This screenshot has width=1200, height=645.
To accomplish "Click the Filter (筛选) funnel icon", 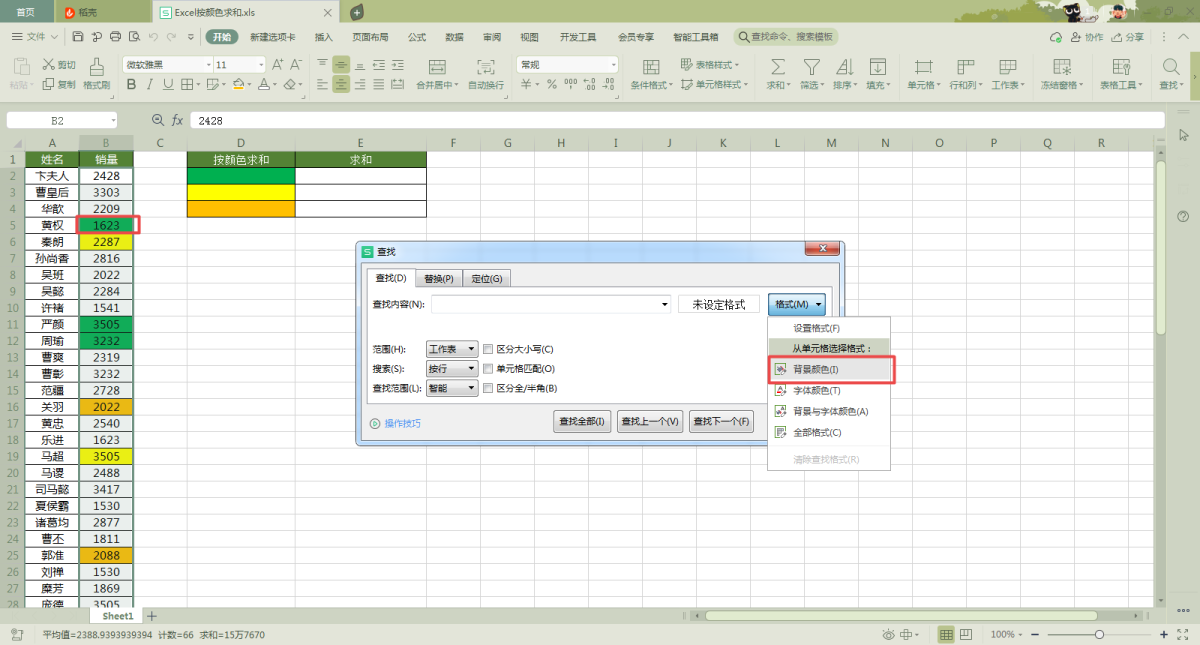I will (811, 67).
